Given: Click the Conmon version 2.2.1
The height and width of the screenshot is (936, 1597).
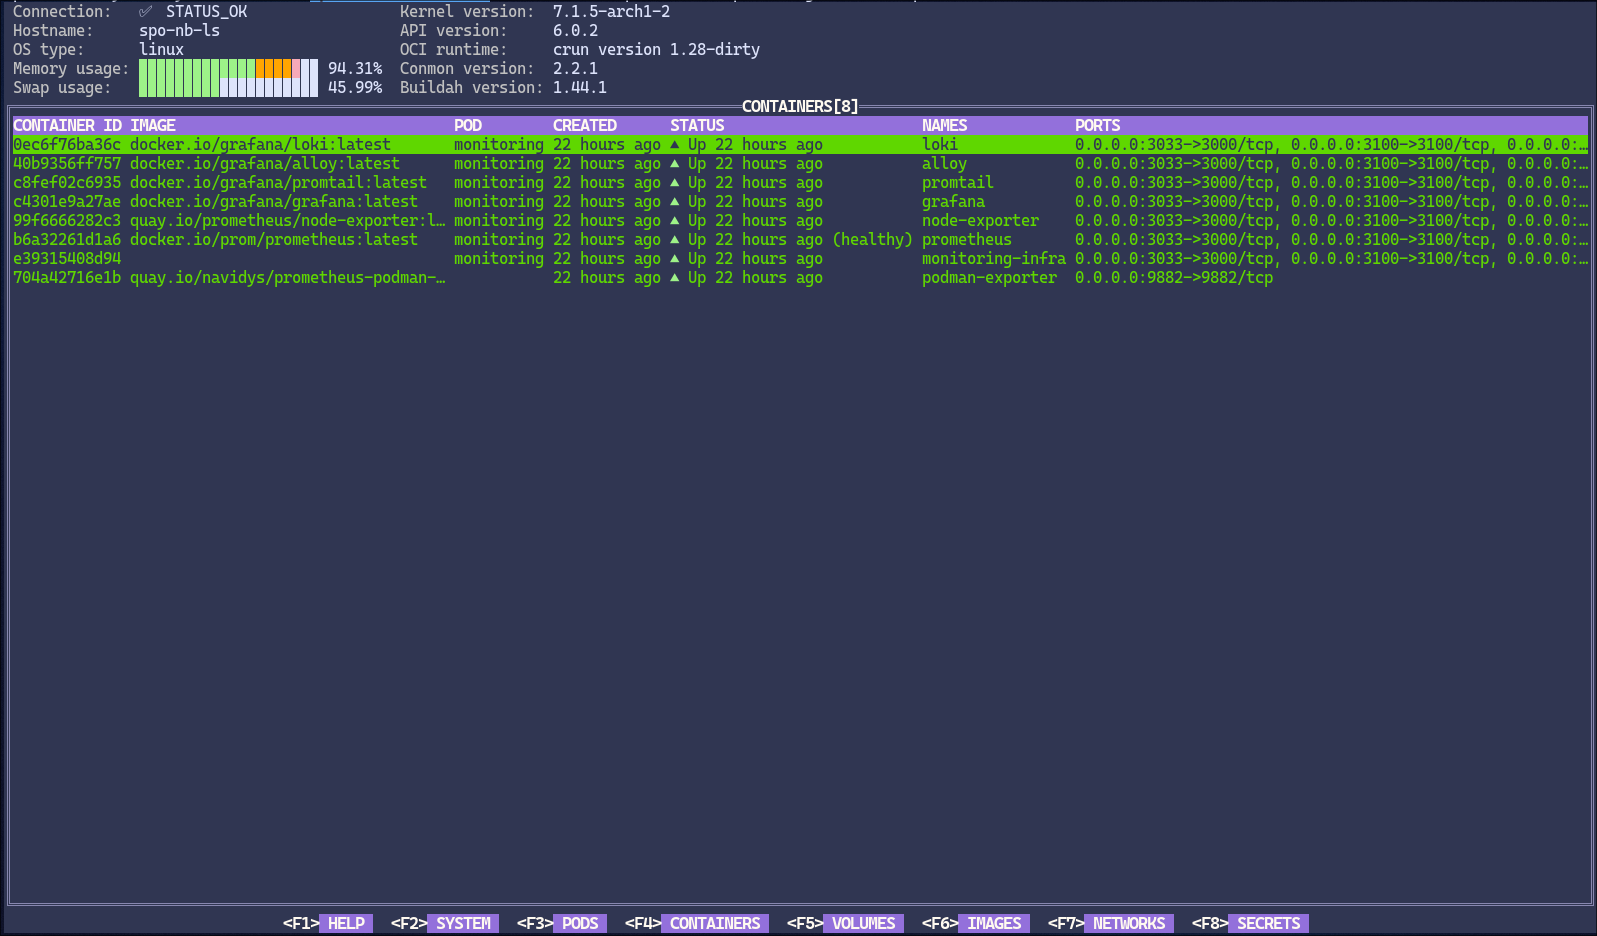Looking at the screenshot, I should [x=575, y=68].
